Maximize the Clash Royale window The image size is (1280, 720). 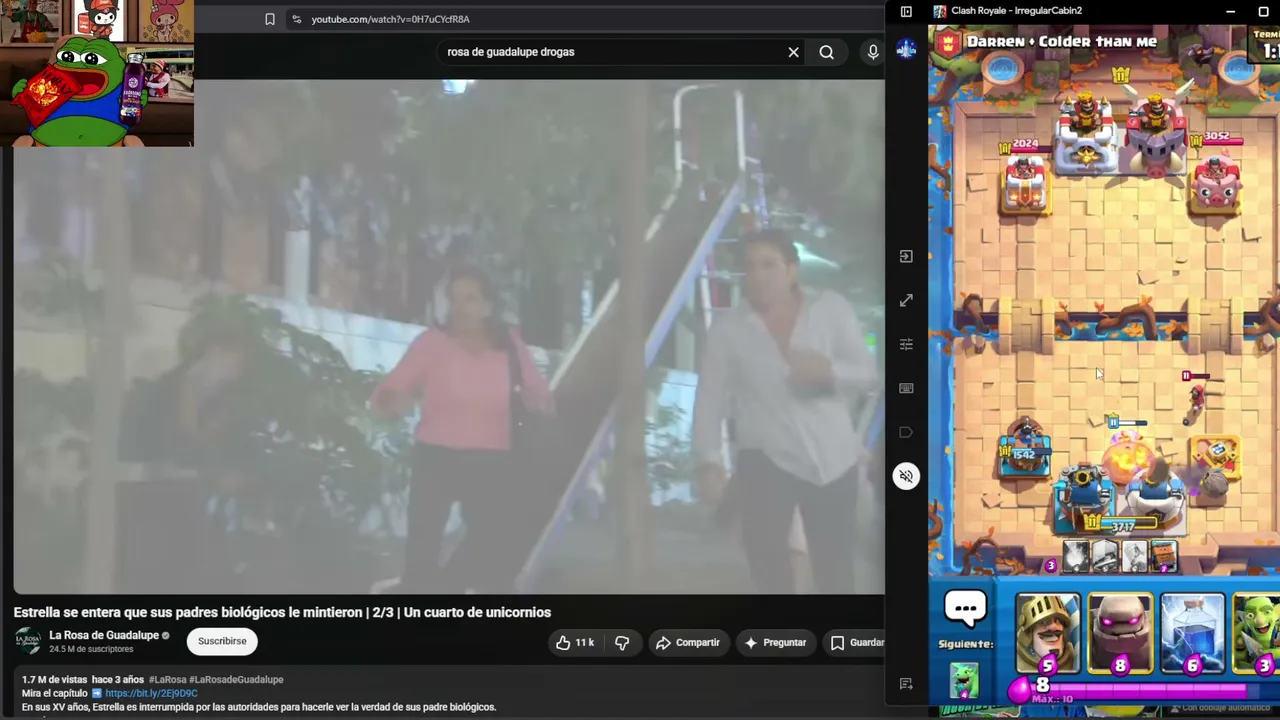click(1263, 11)
